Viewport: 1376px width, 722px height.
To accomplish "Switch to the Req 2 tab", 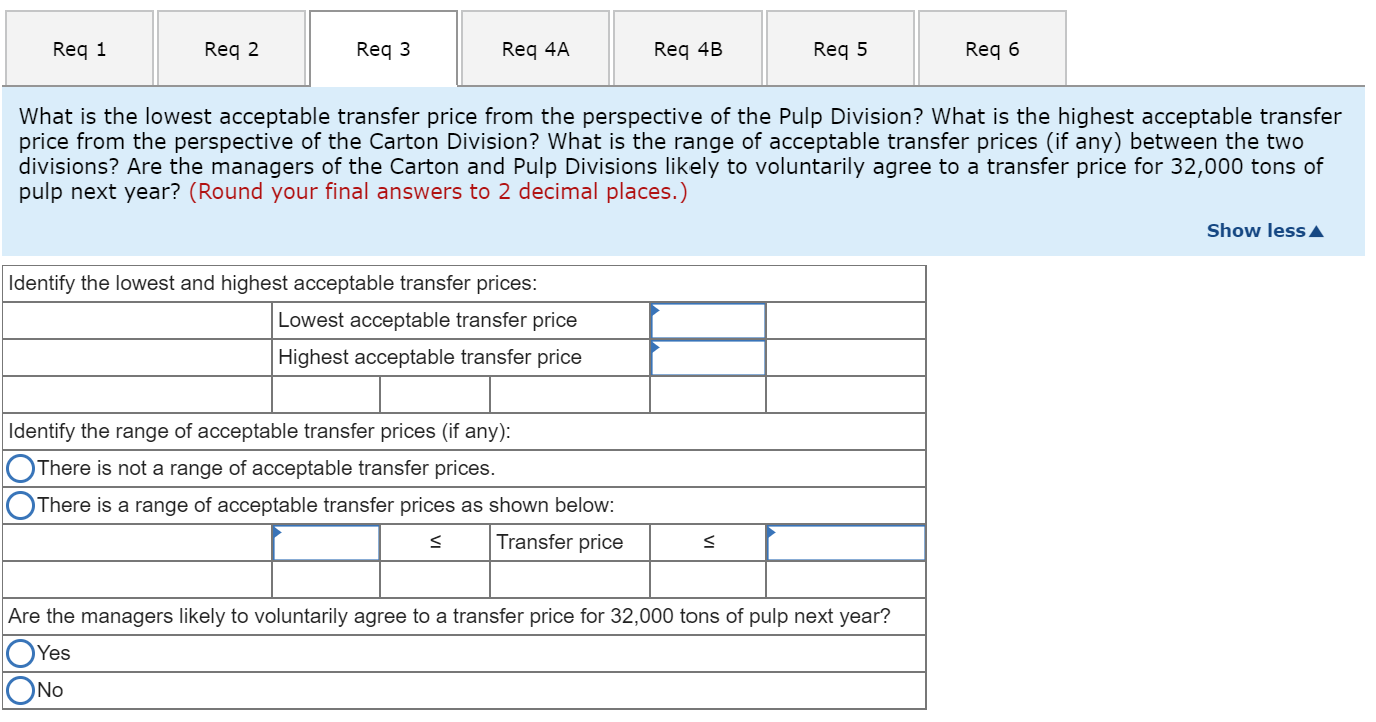I will [232, 47].
